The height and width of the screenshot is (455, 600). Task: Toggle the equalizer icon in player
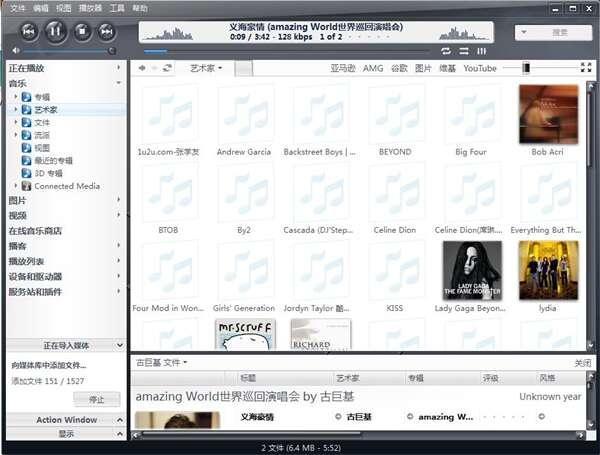point(481,50)
